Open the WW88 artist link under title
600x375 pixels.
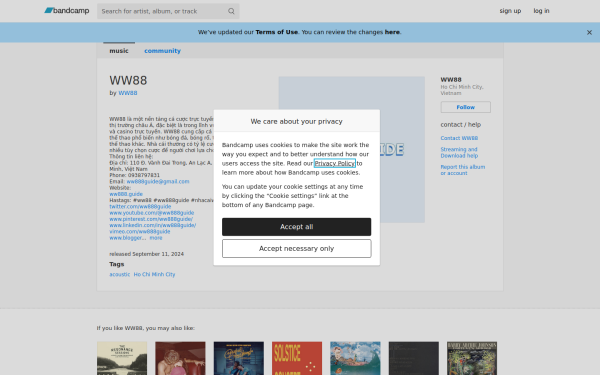pos(128,93)
